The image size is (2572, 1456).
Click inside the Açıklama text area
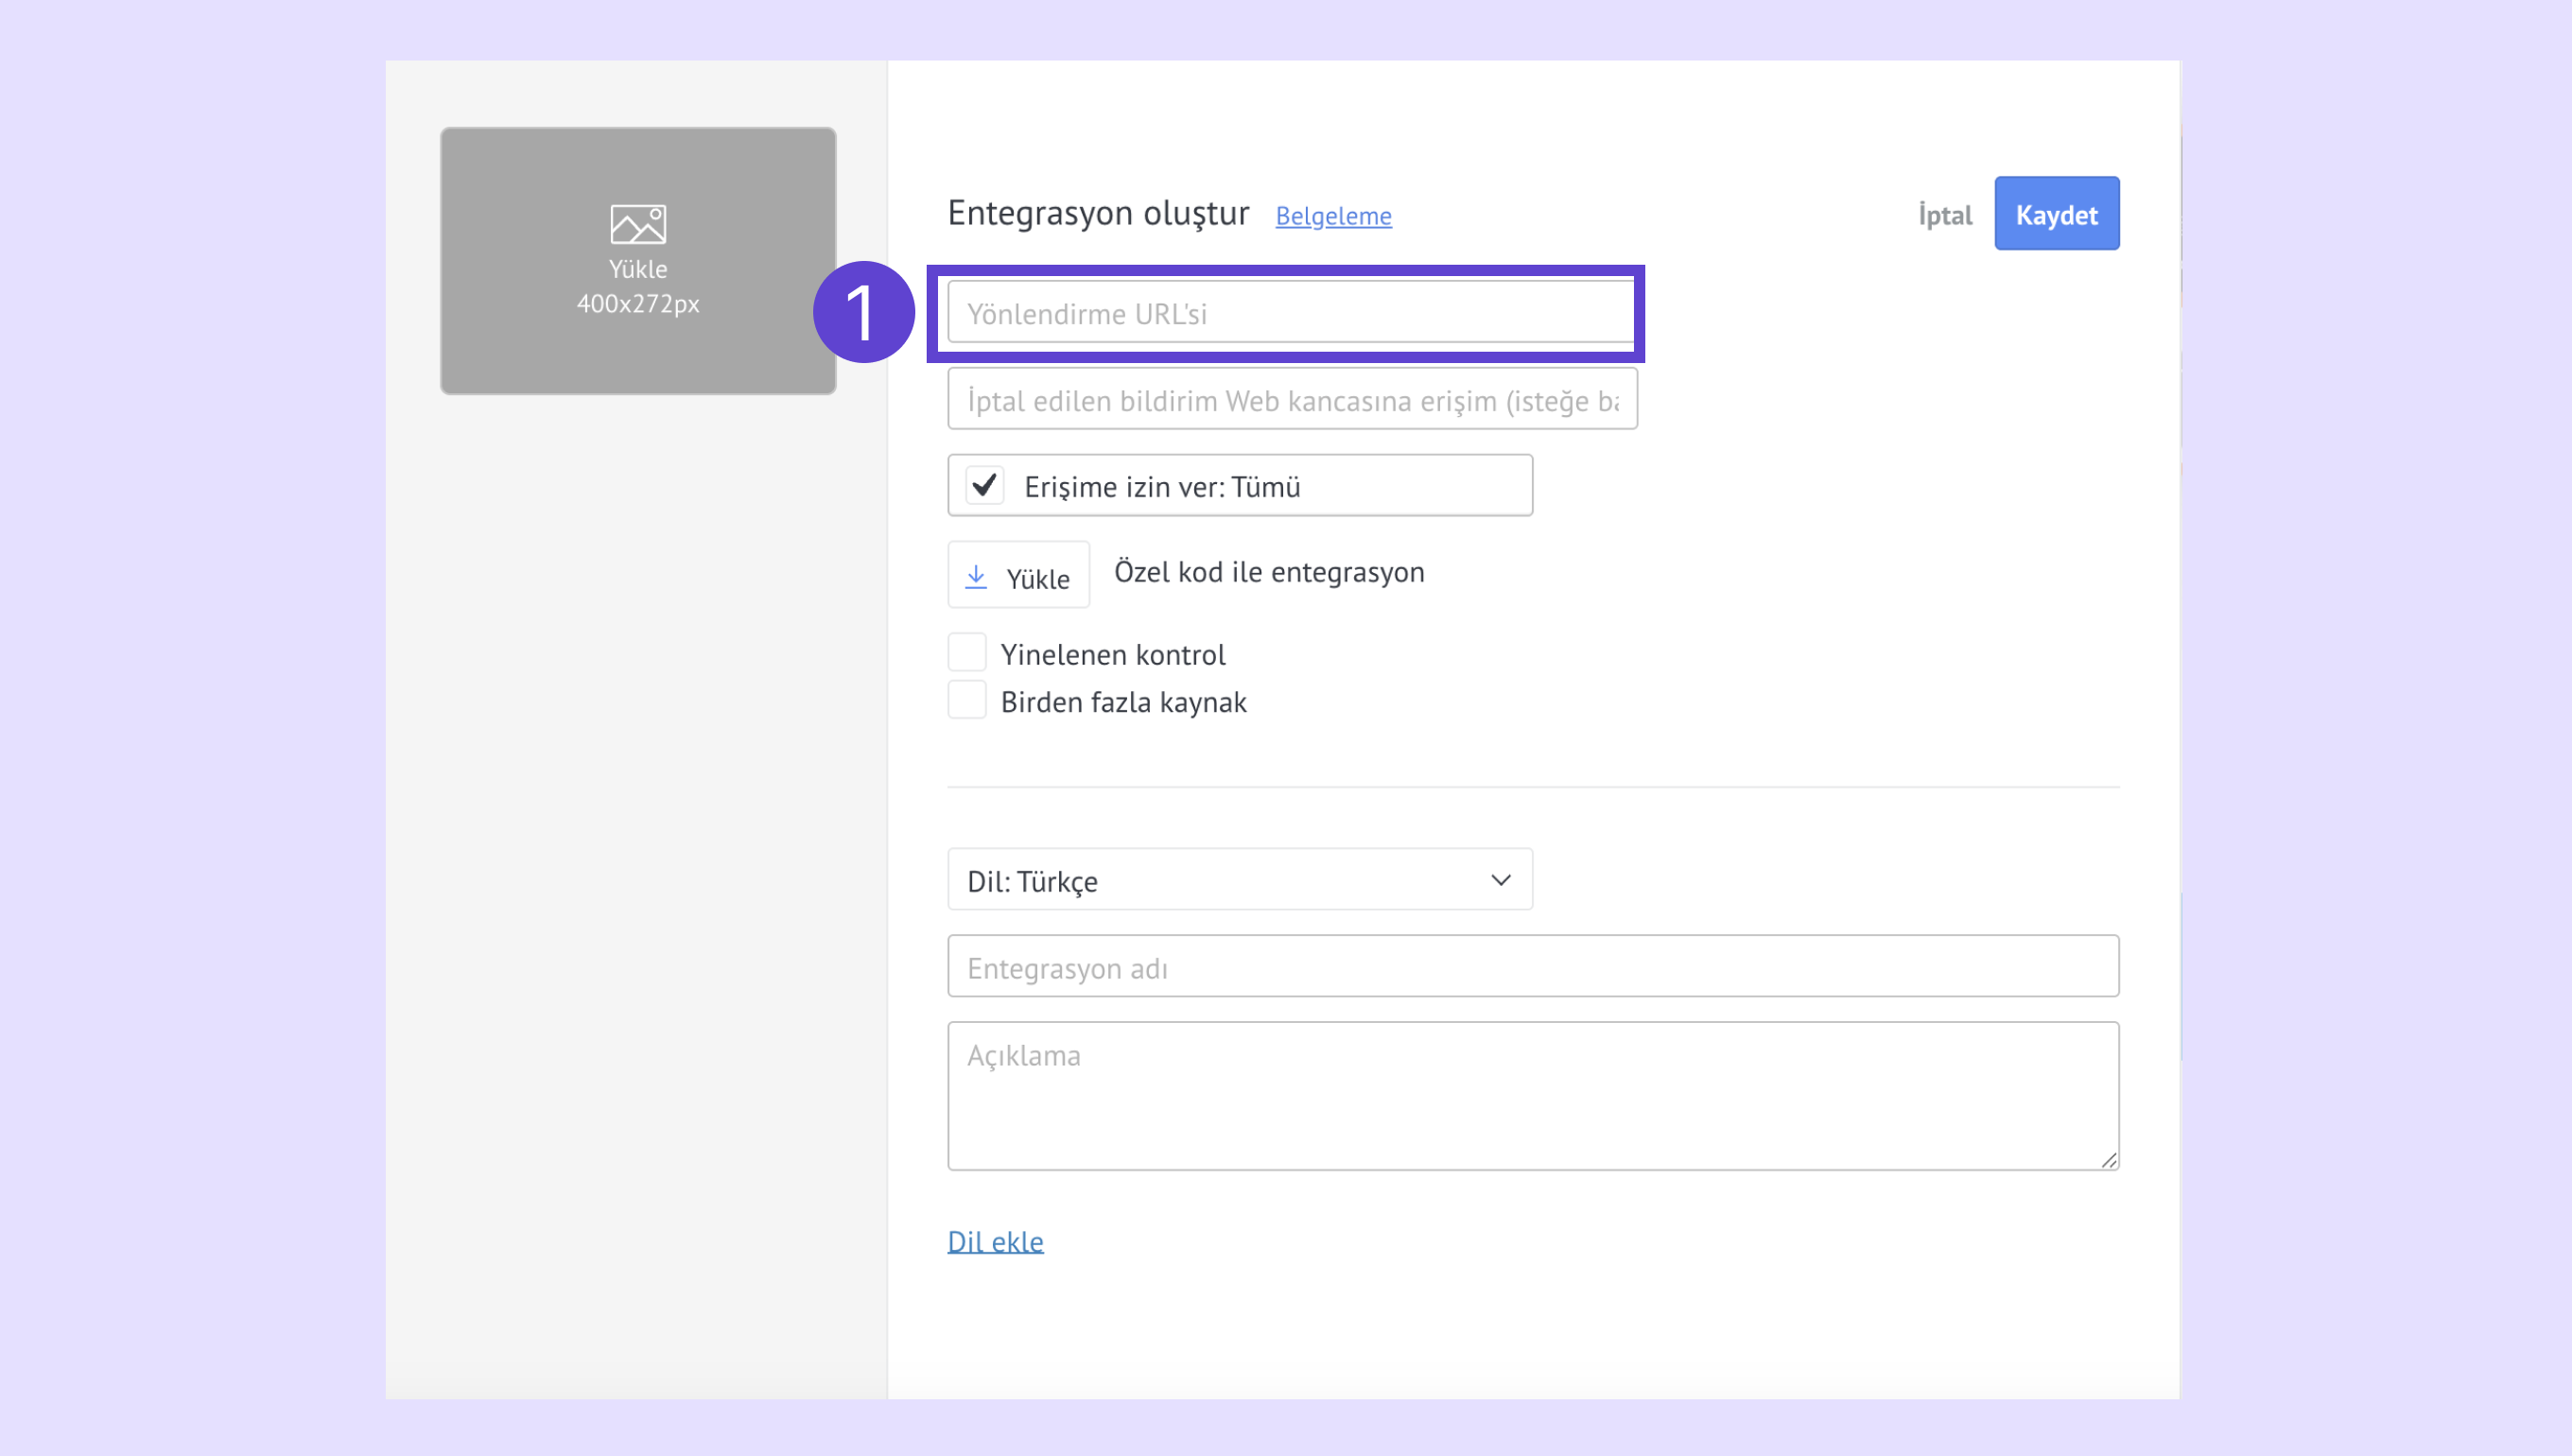(1532, 1096)
